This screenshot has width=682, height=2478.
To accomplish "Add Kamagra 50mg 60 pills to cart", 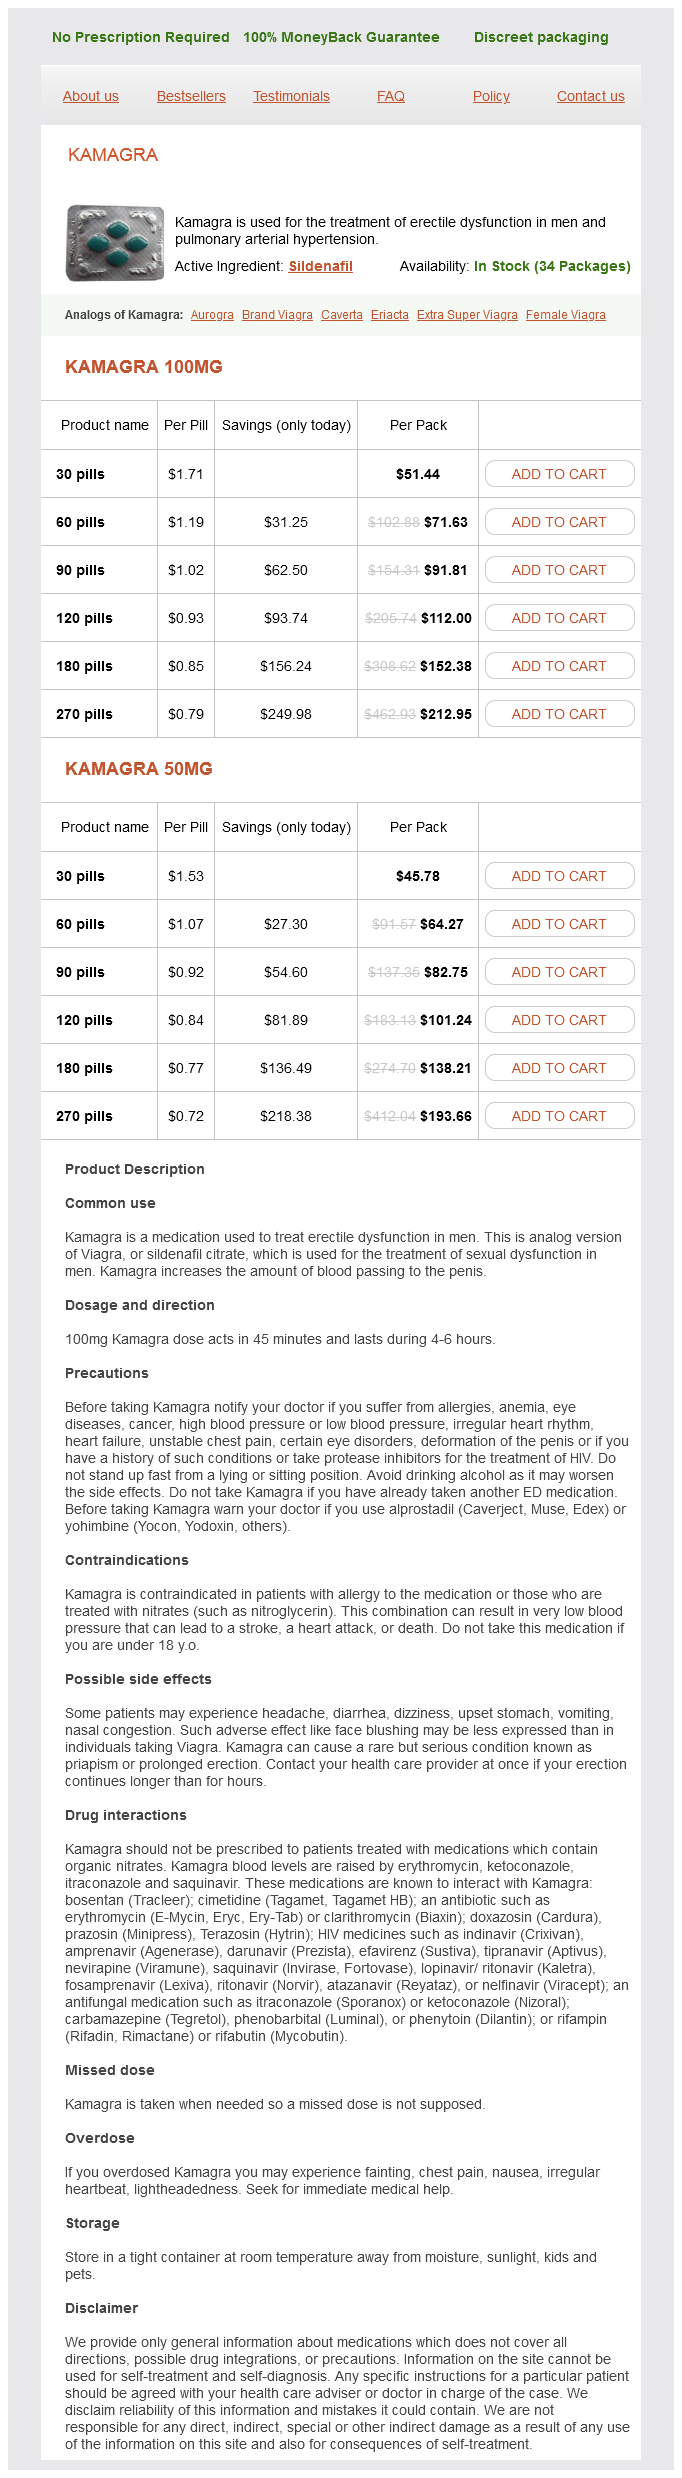I will point(559,924).
